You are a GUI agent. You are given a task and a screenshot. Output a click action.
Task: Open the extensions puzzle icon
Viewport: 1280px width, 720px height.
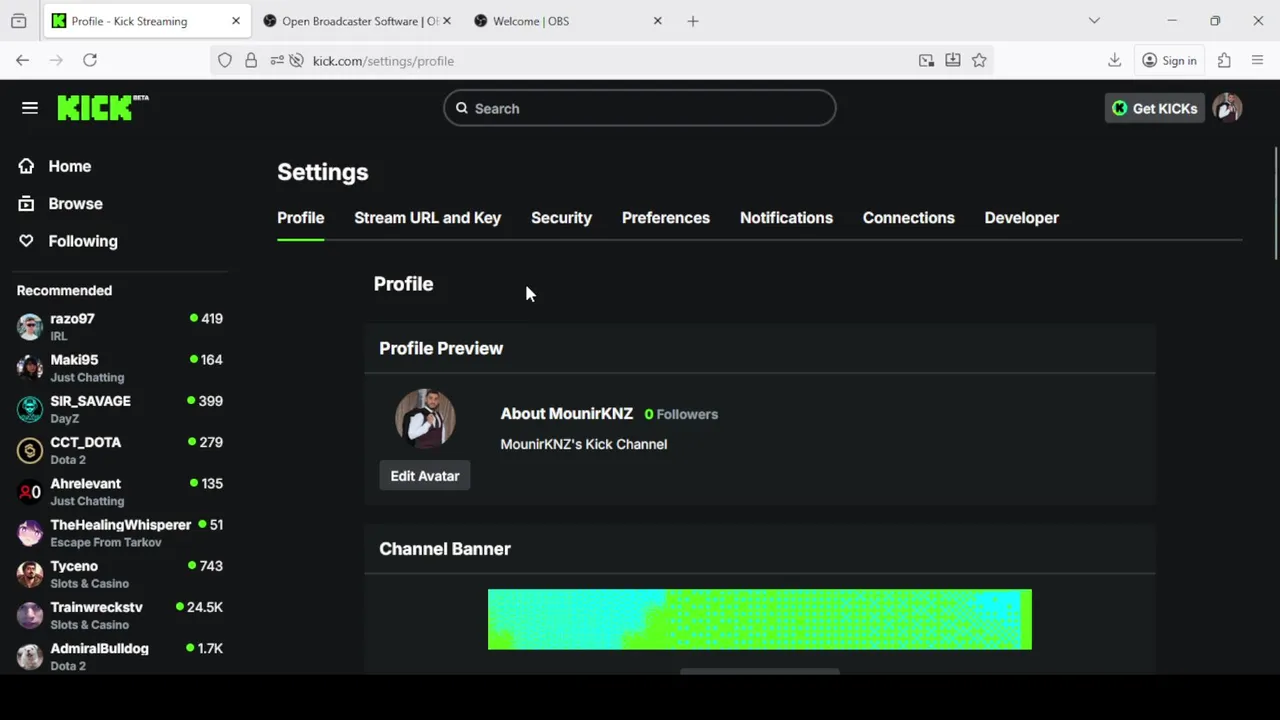pos(1224,60)
